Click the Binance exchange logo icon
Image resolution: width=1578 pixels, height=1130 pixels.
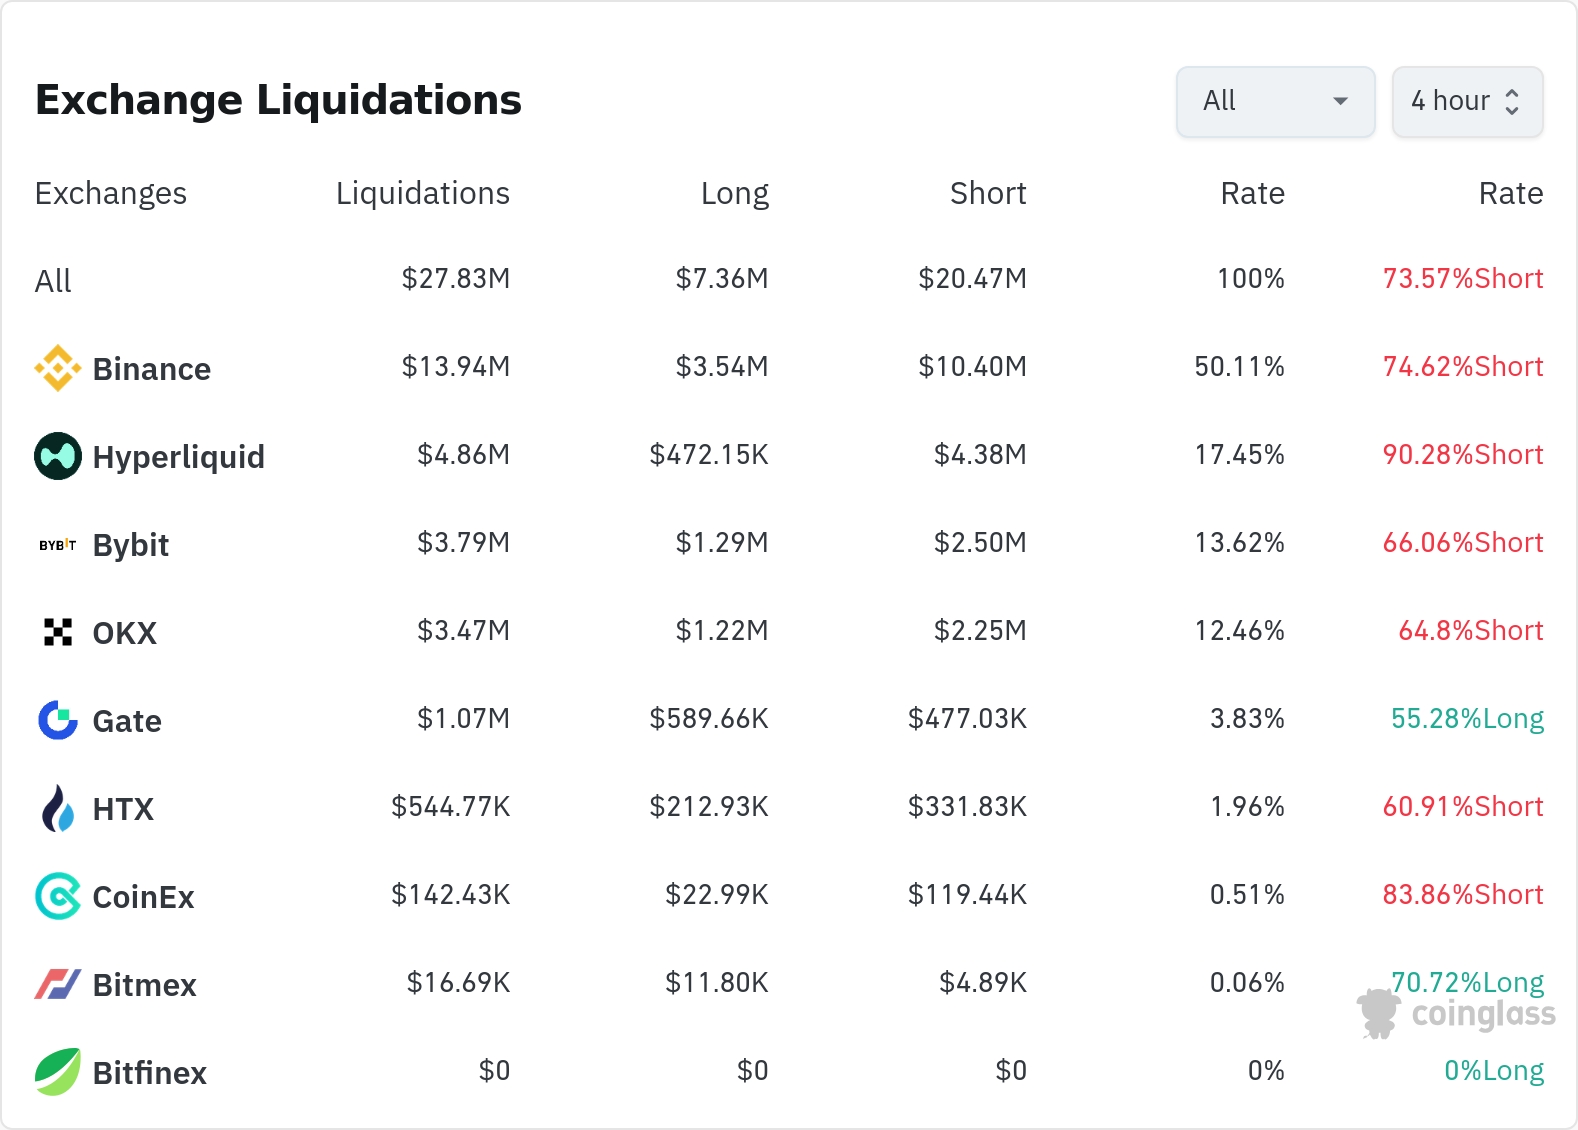tap(58, 368)
